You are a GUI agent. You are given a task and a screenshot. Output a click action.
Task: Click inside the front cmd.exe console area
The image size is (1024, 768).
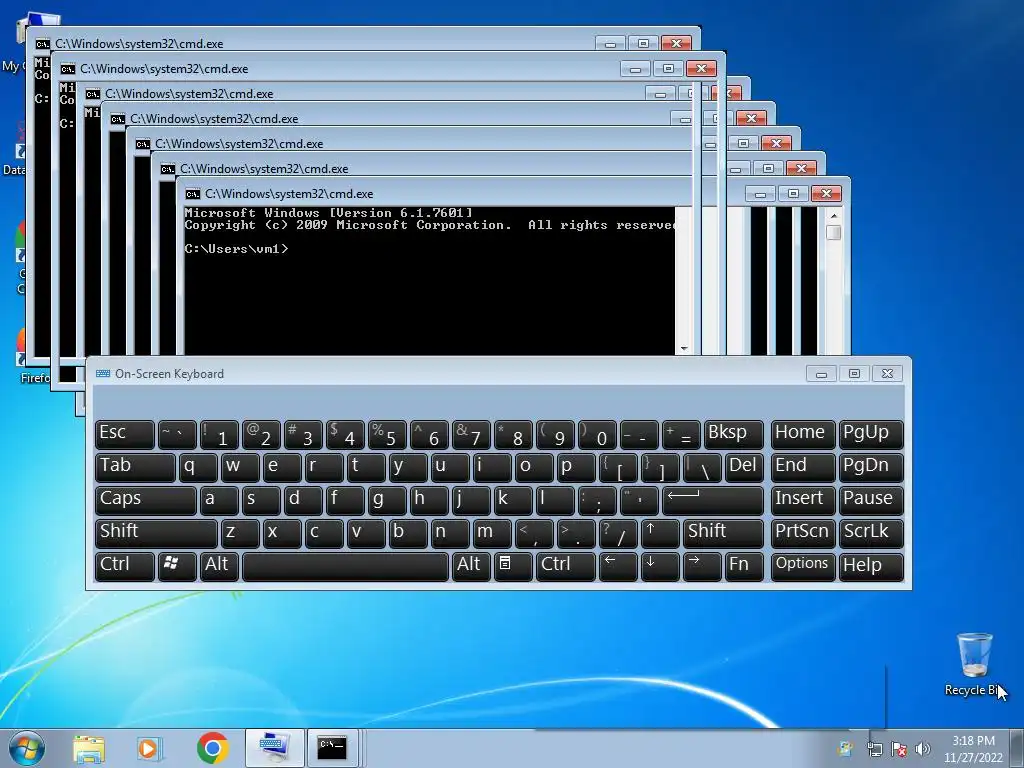point(429,281)
